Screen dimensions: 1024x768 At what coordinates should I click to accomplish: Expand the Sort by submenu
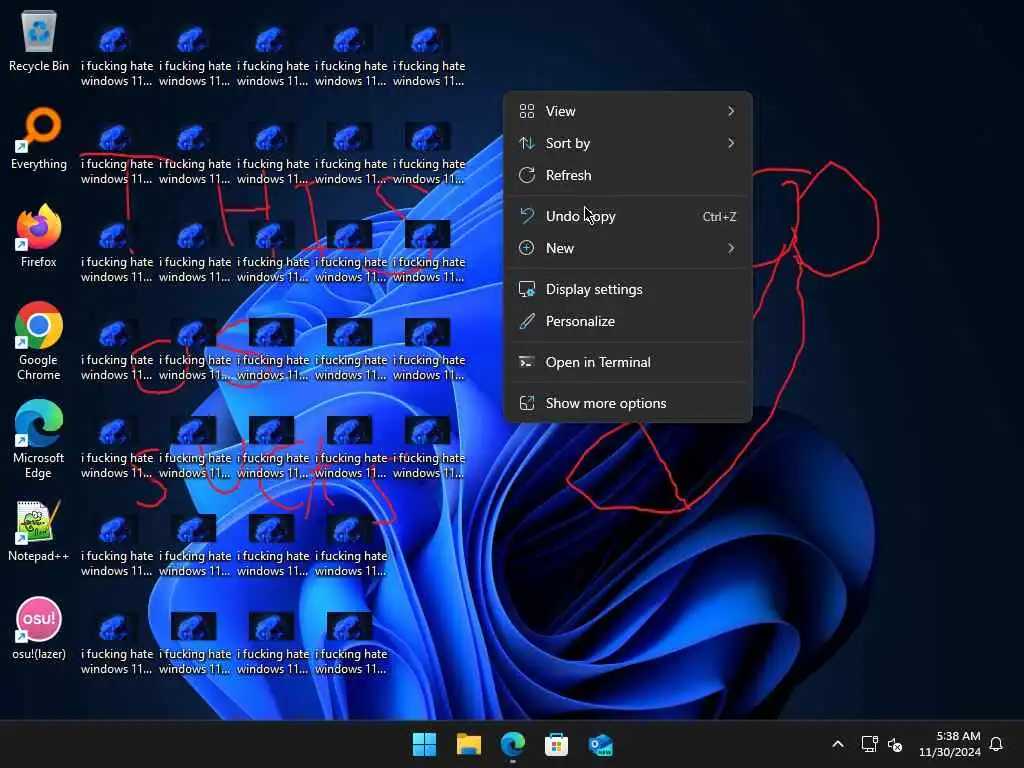click(x=628, y=144)
